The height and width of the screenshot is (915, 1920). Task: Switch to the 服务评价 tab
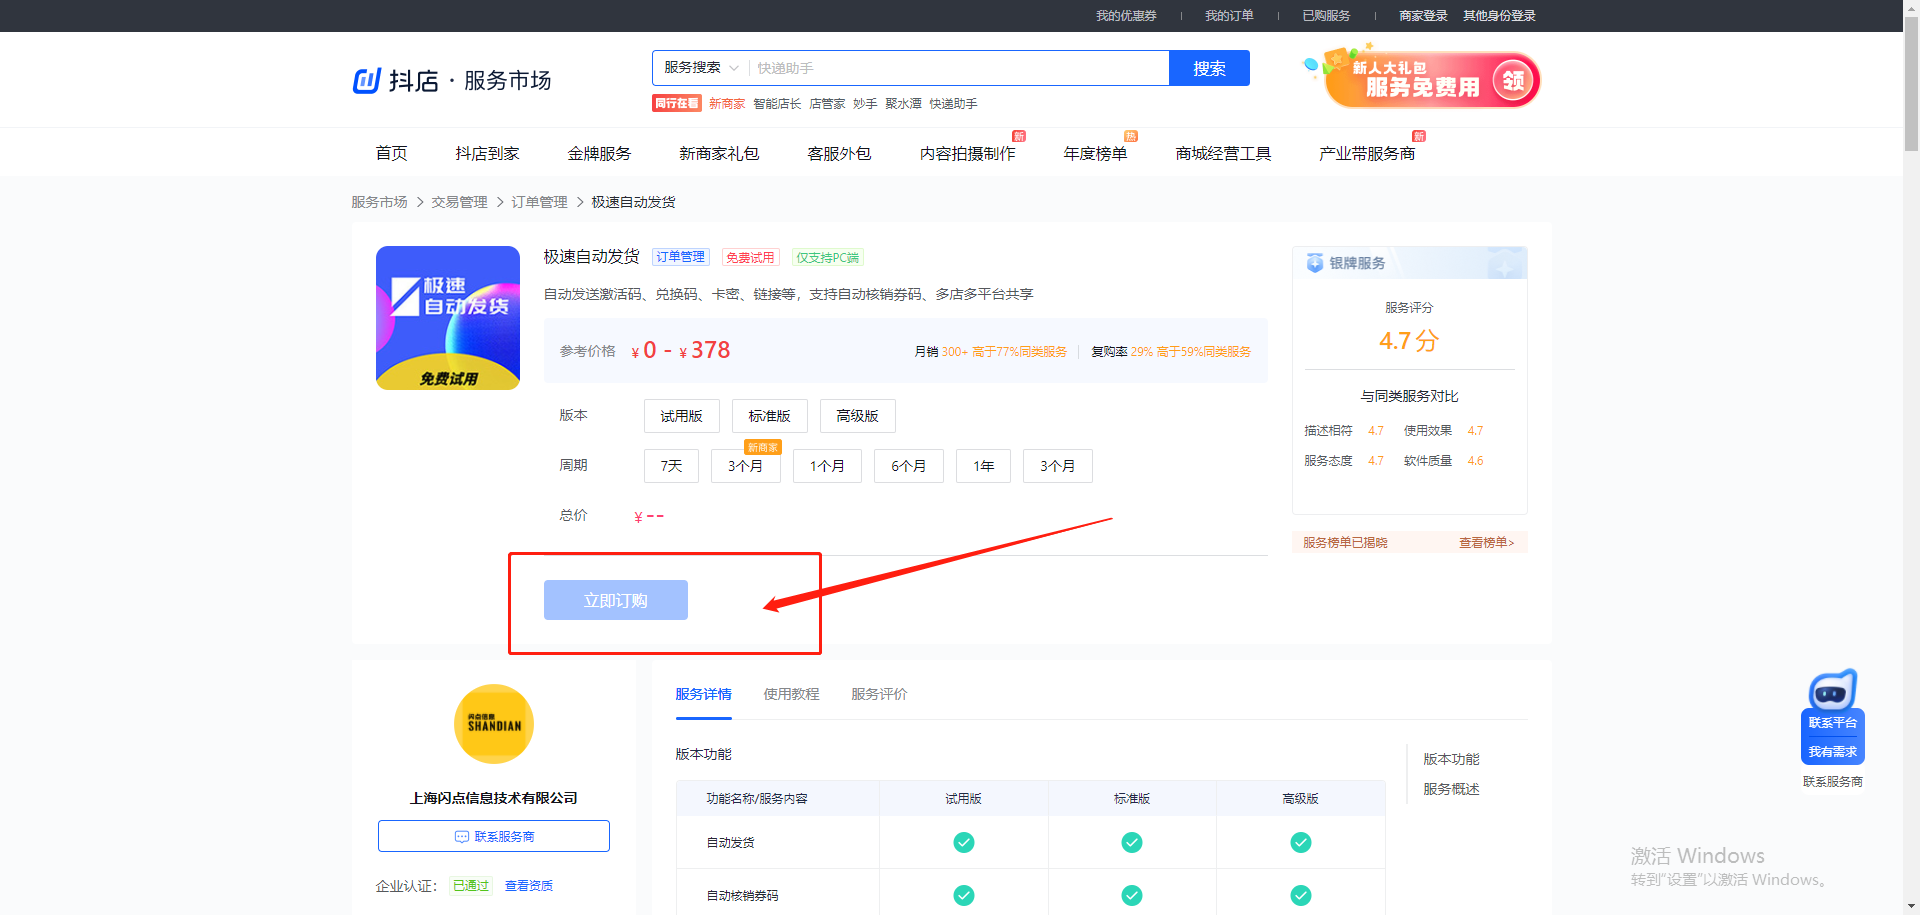879,694
